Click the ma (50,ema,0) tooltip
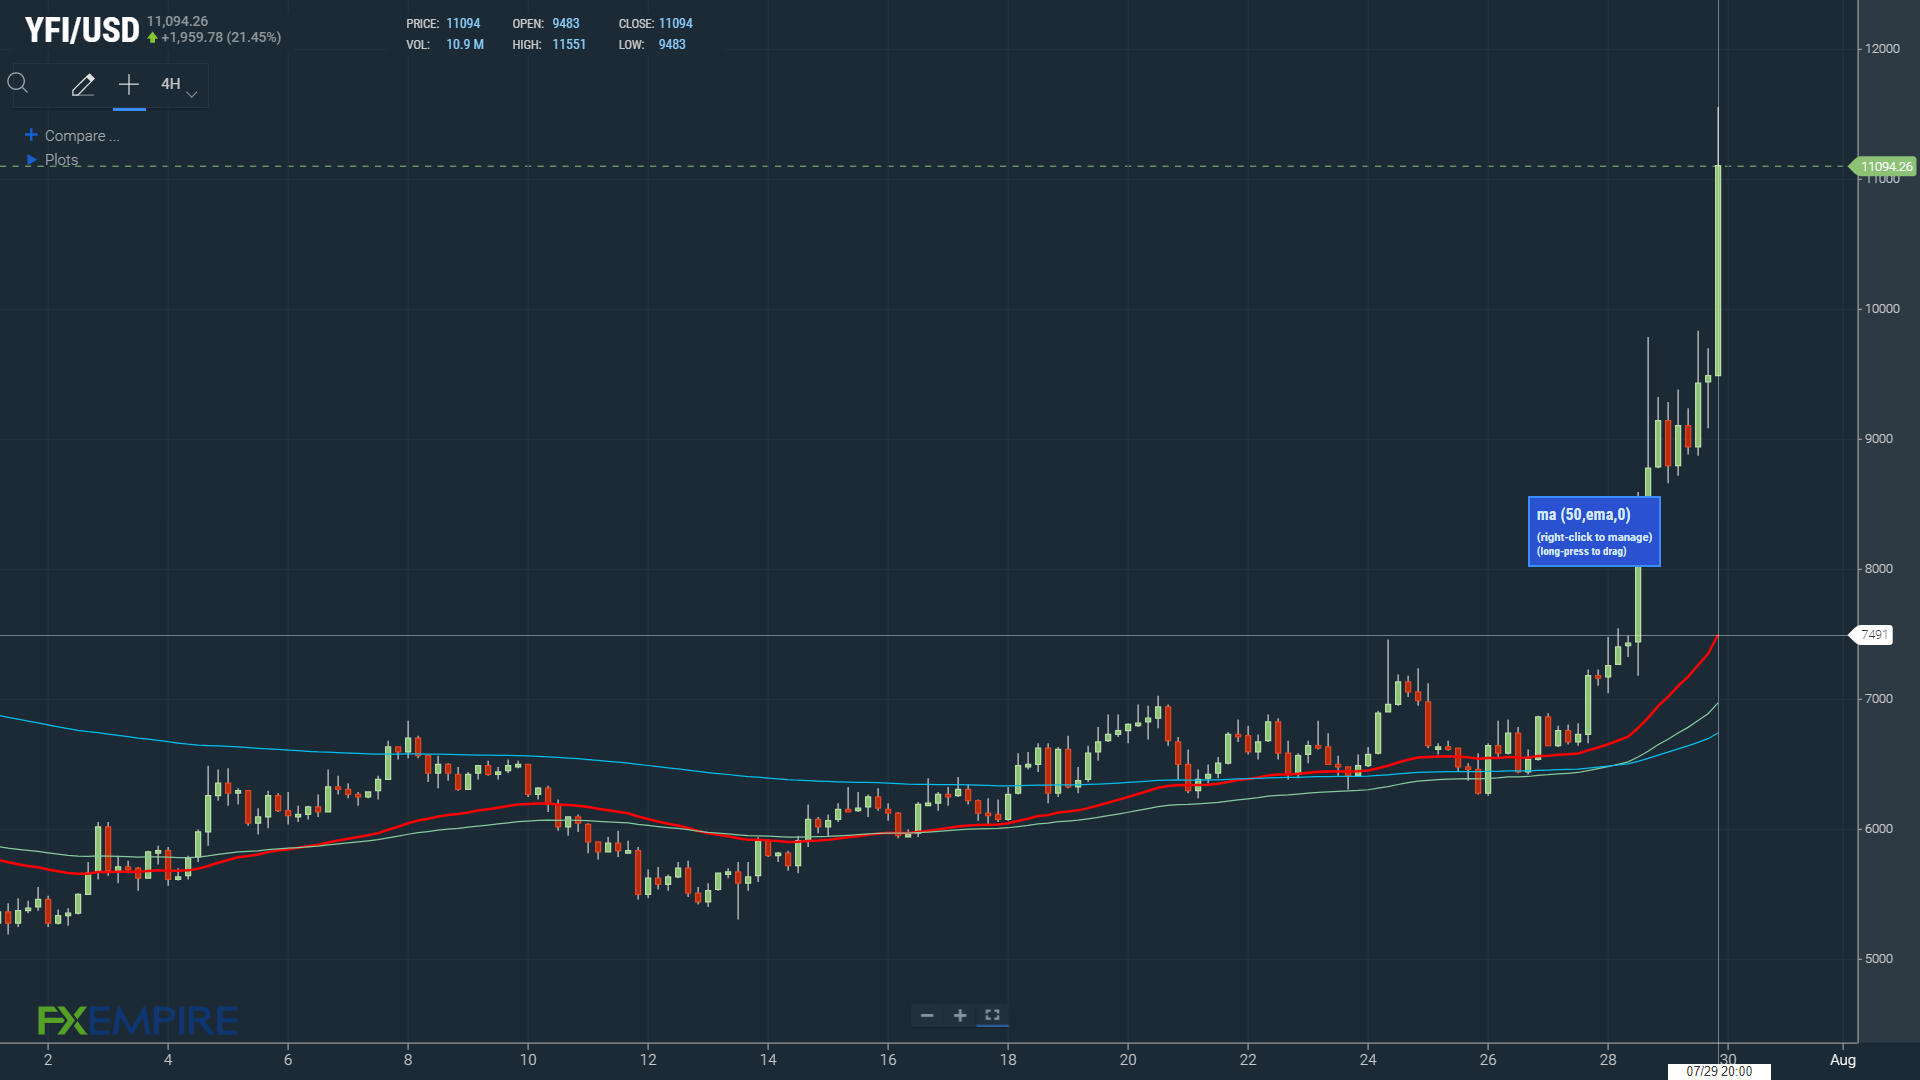 [1594, 531]
